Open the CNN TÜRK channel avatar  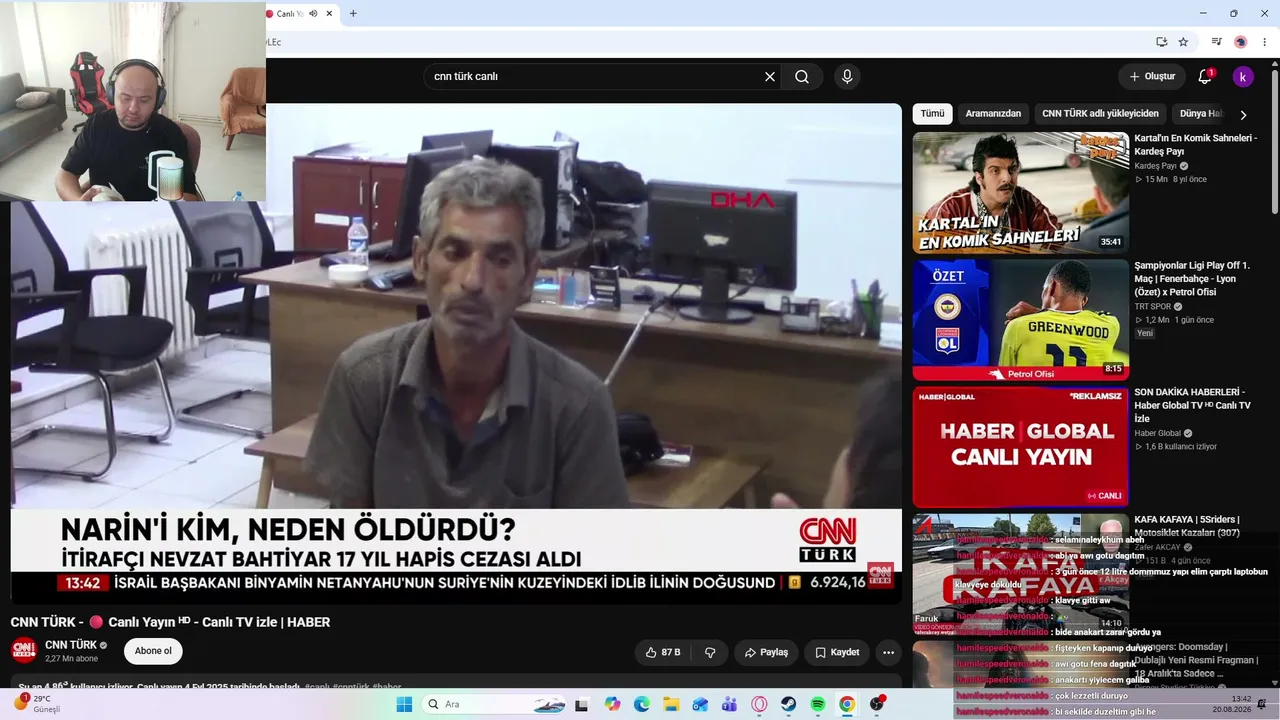[x=24, y=651]
